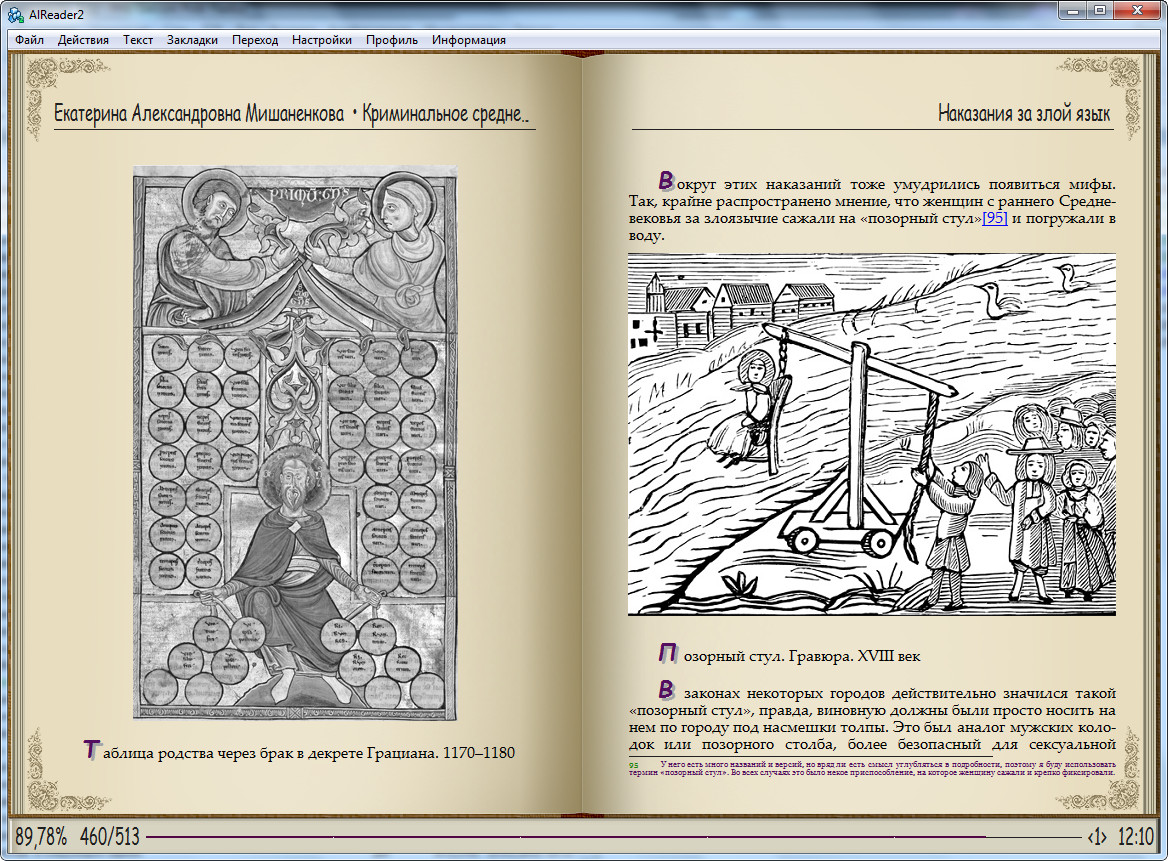Click the profile indicator <1>
The image size is (1168, 861).
(1097, 836)
